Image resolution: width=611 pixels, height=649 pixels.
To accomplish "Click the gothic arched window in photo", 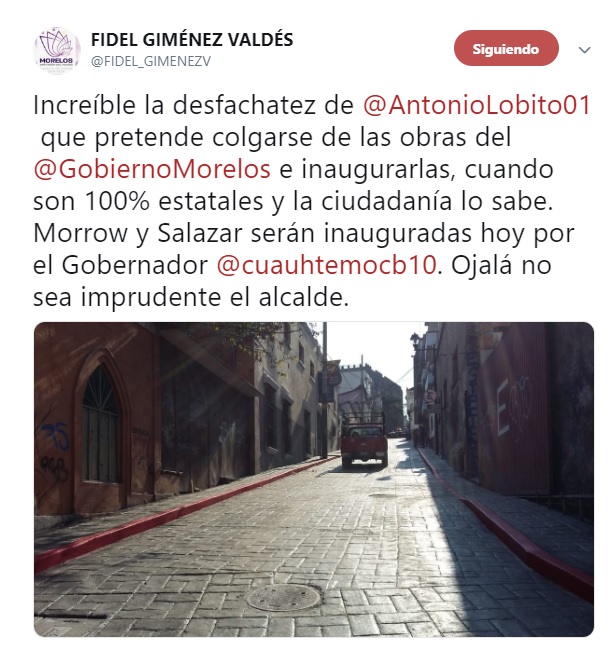I will tap(101, 424).
